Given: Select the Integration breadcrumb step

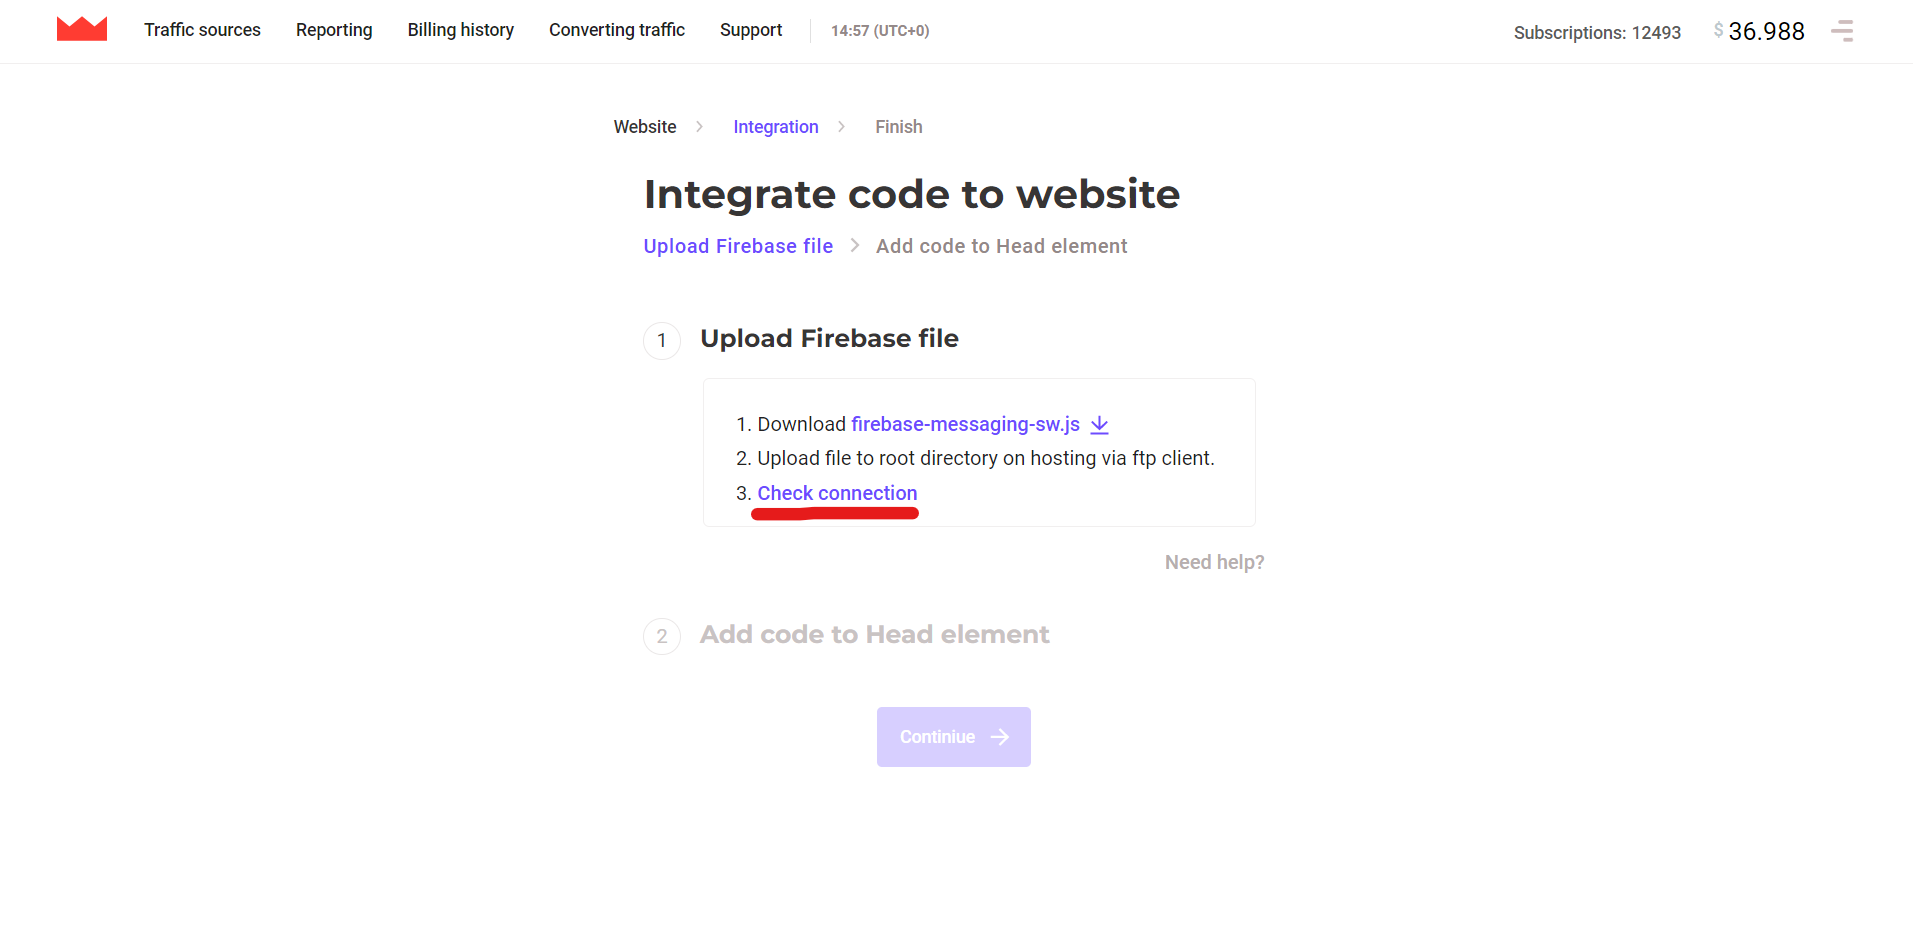Looking at the screenshot, I should (x=776, y=127).
